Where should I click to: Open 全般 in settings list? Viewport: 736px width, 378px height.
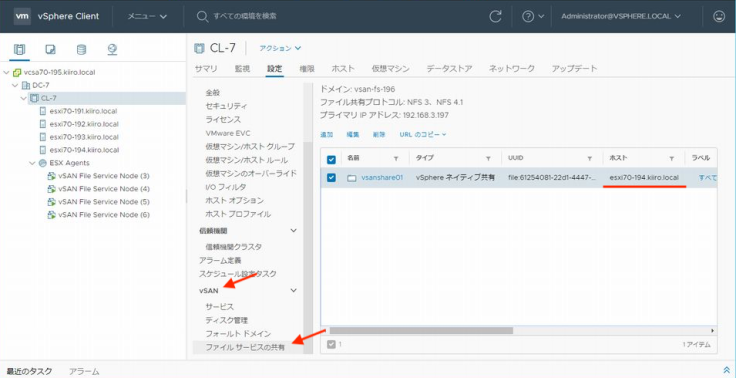[x=213, y=93]
